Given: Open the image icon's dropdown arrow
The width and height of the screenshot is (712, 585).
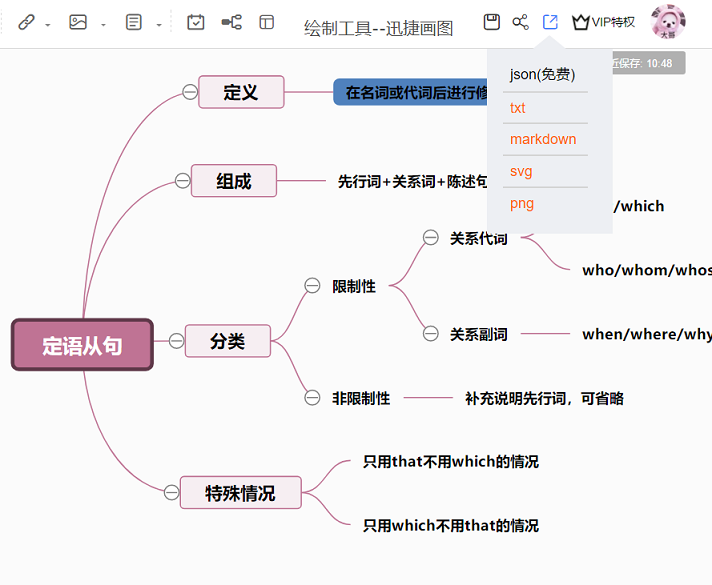Looking at the screenshot, I should (x=104, y=25).
